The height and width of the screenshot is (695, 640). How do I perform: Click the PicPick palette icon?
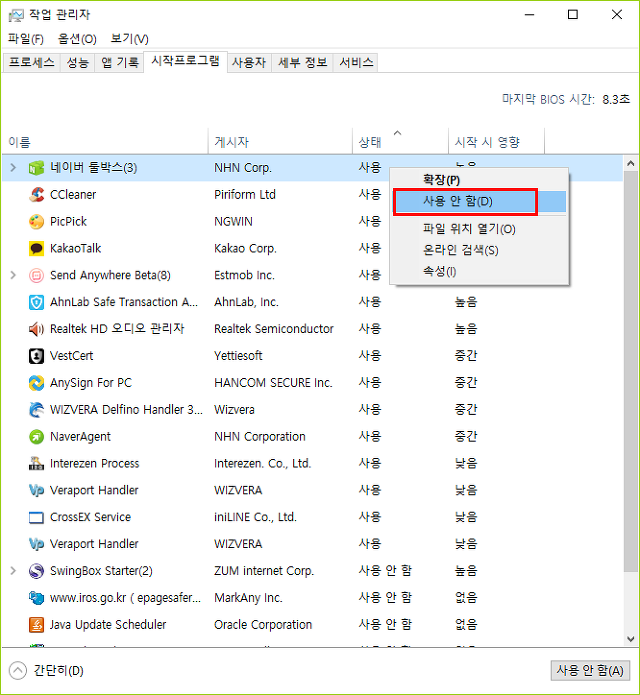coord(36,222)
